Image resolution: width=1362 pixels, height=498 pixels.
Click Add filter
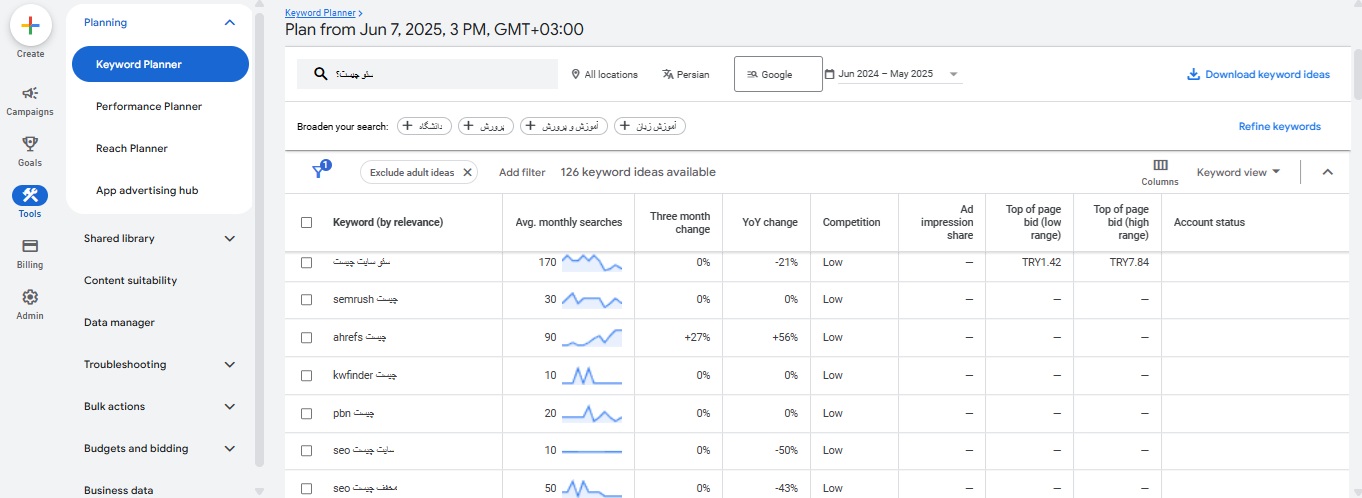pos(522,172)
